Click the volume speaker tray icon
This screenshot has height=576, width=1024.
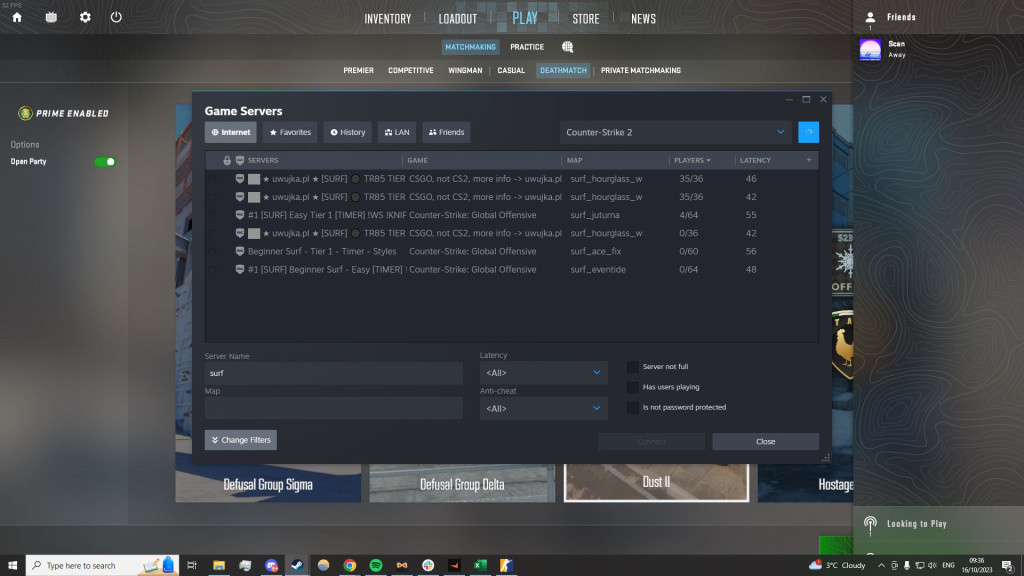tap(932, 566)
